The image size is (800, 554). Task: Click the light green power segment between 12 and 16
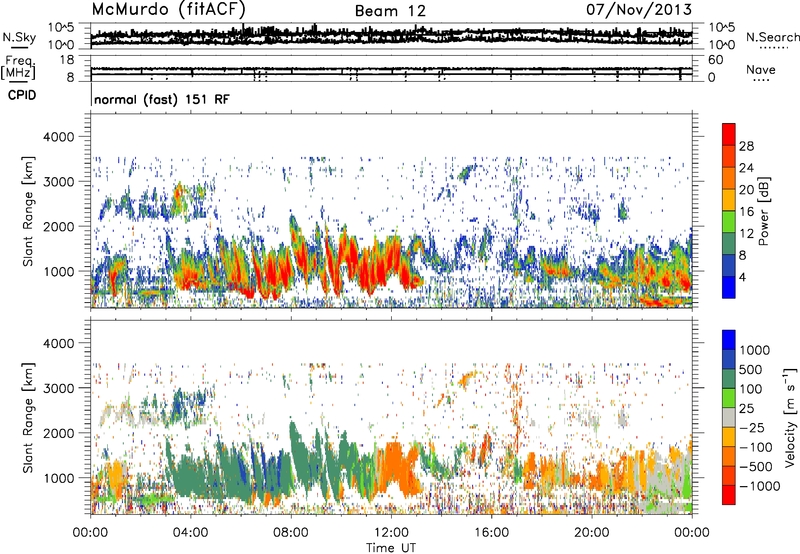click(729, 222)
